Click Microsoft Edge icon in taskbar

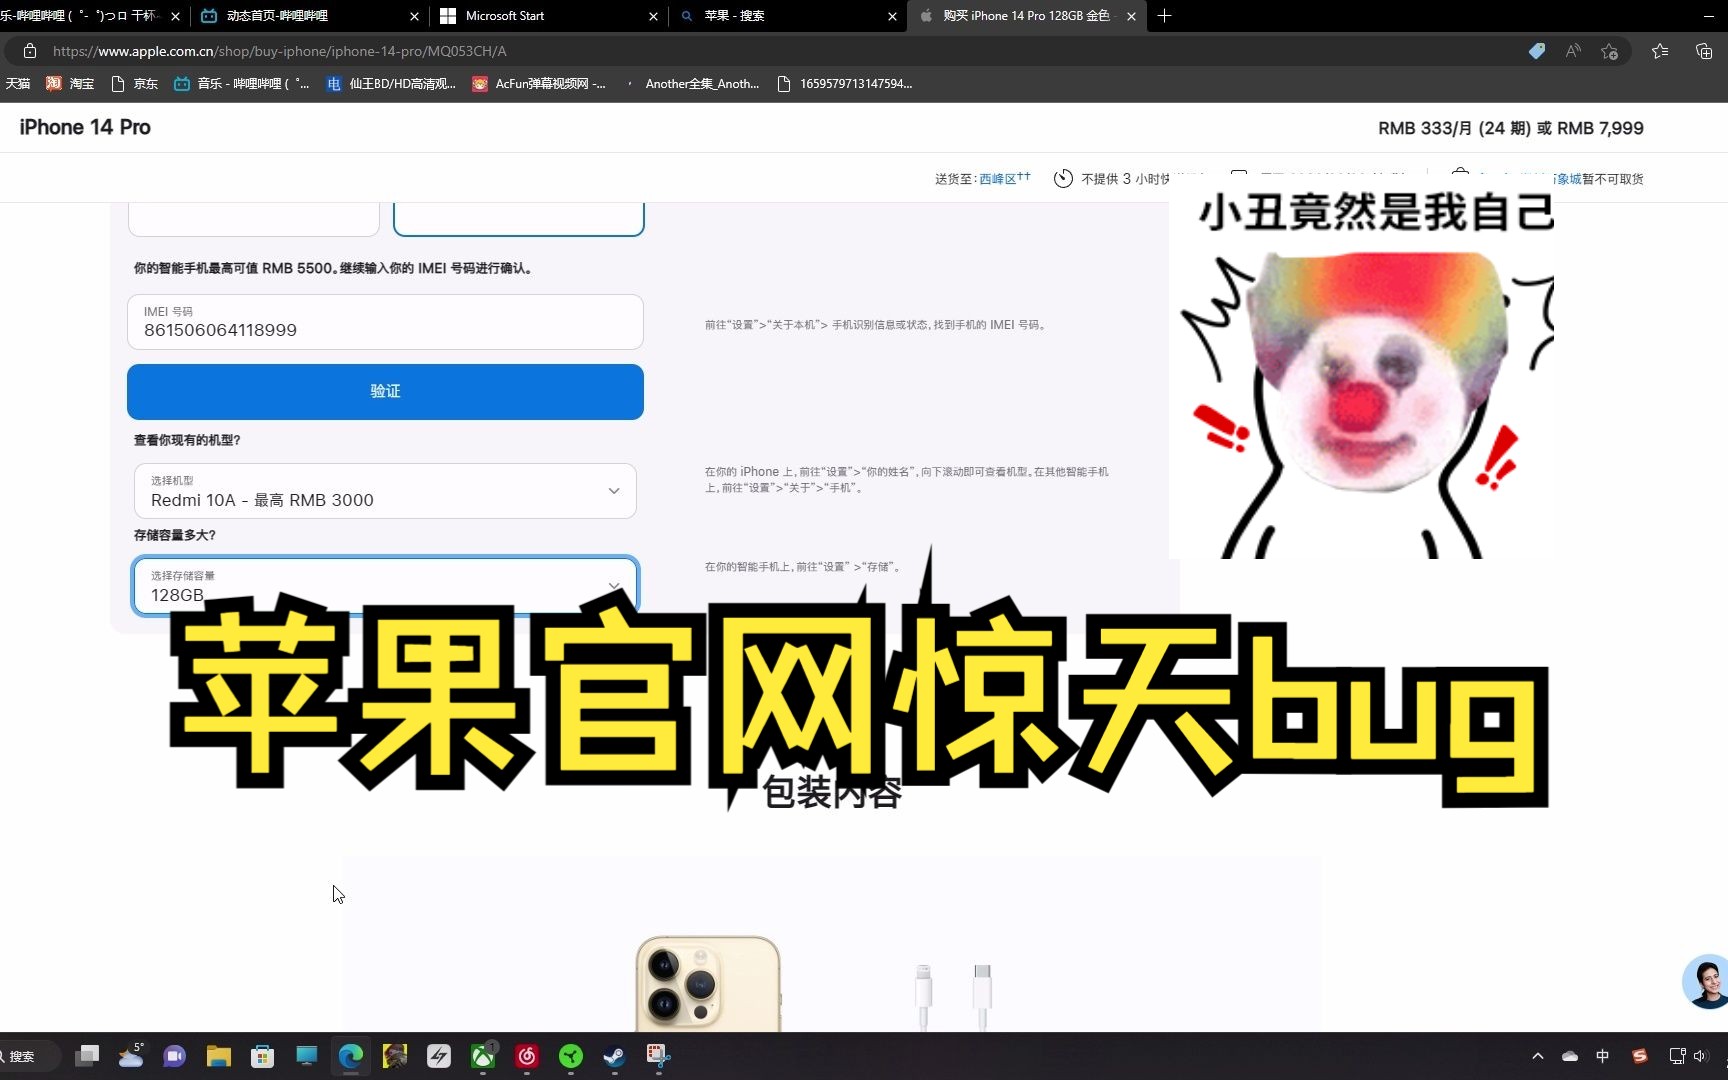(351, 1056)
